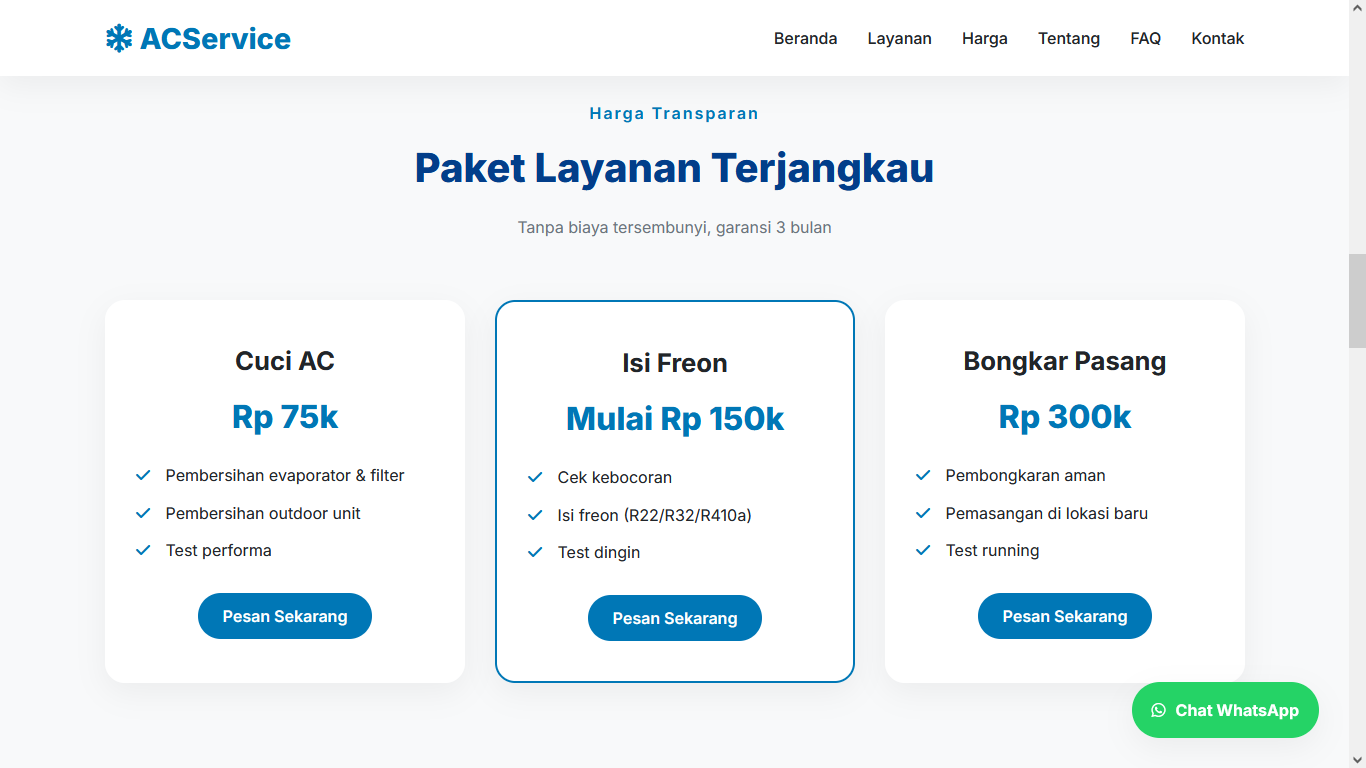This screenshot has width=1366, height=768.
Task: Click checkmark next to Test dingin
Action: point(535,552)
